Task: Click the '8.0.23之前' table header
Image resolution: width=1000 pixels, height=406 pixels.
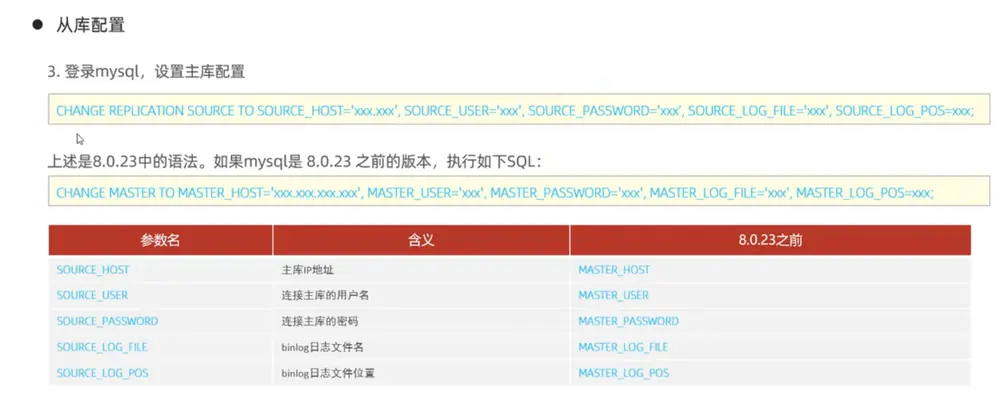Action: [x=770, y=240]
